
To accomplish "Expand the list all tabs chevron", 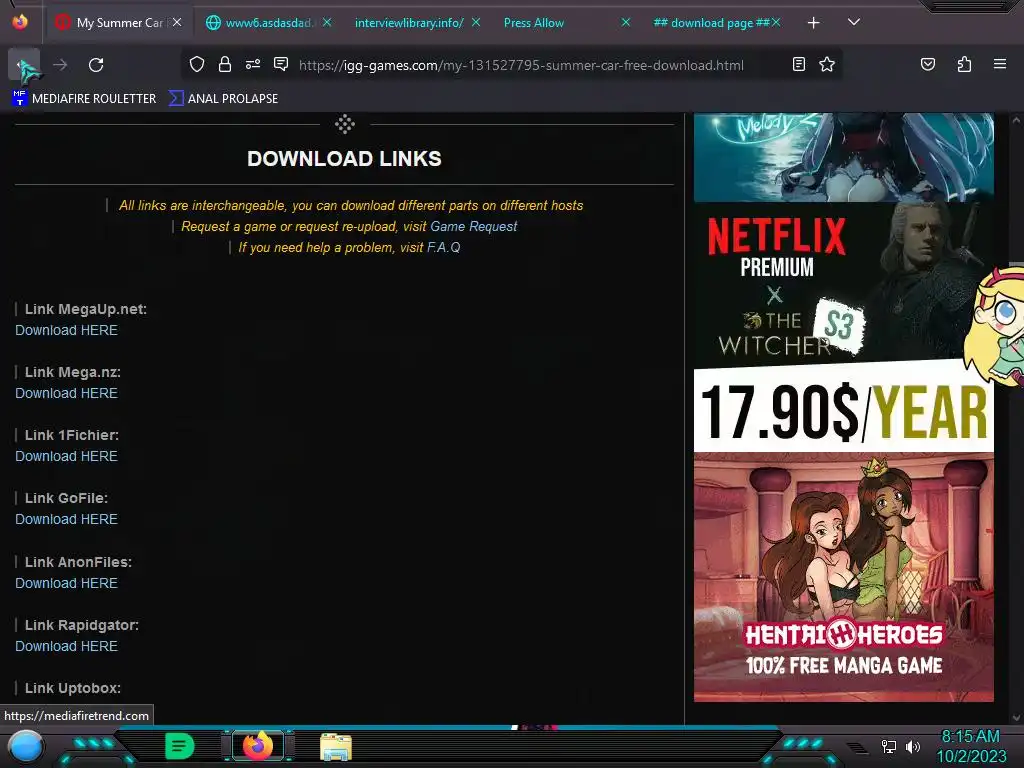I will pyautogui.click(x=853, y=22).
